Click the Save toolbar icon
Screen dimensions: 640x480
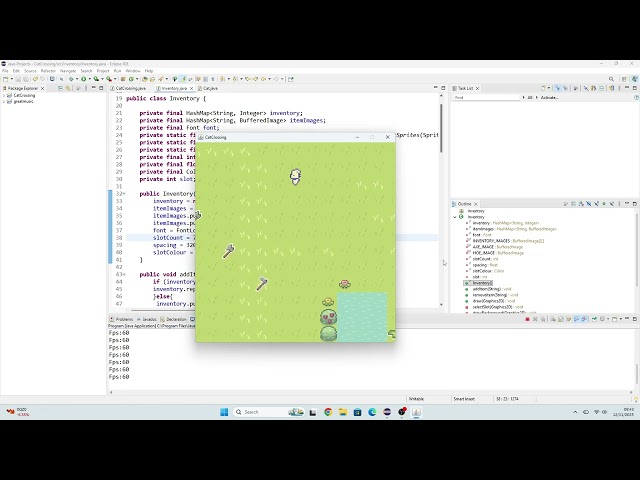coord(18,79)
